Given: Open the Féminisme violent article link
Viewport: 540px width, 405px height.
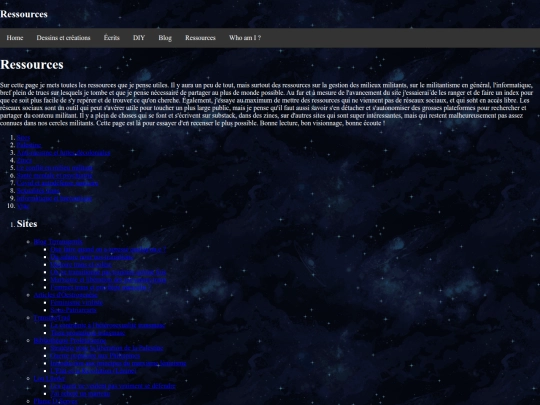Looking at the screenshot, I should click(x=77, y=302).
